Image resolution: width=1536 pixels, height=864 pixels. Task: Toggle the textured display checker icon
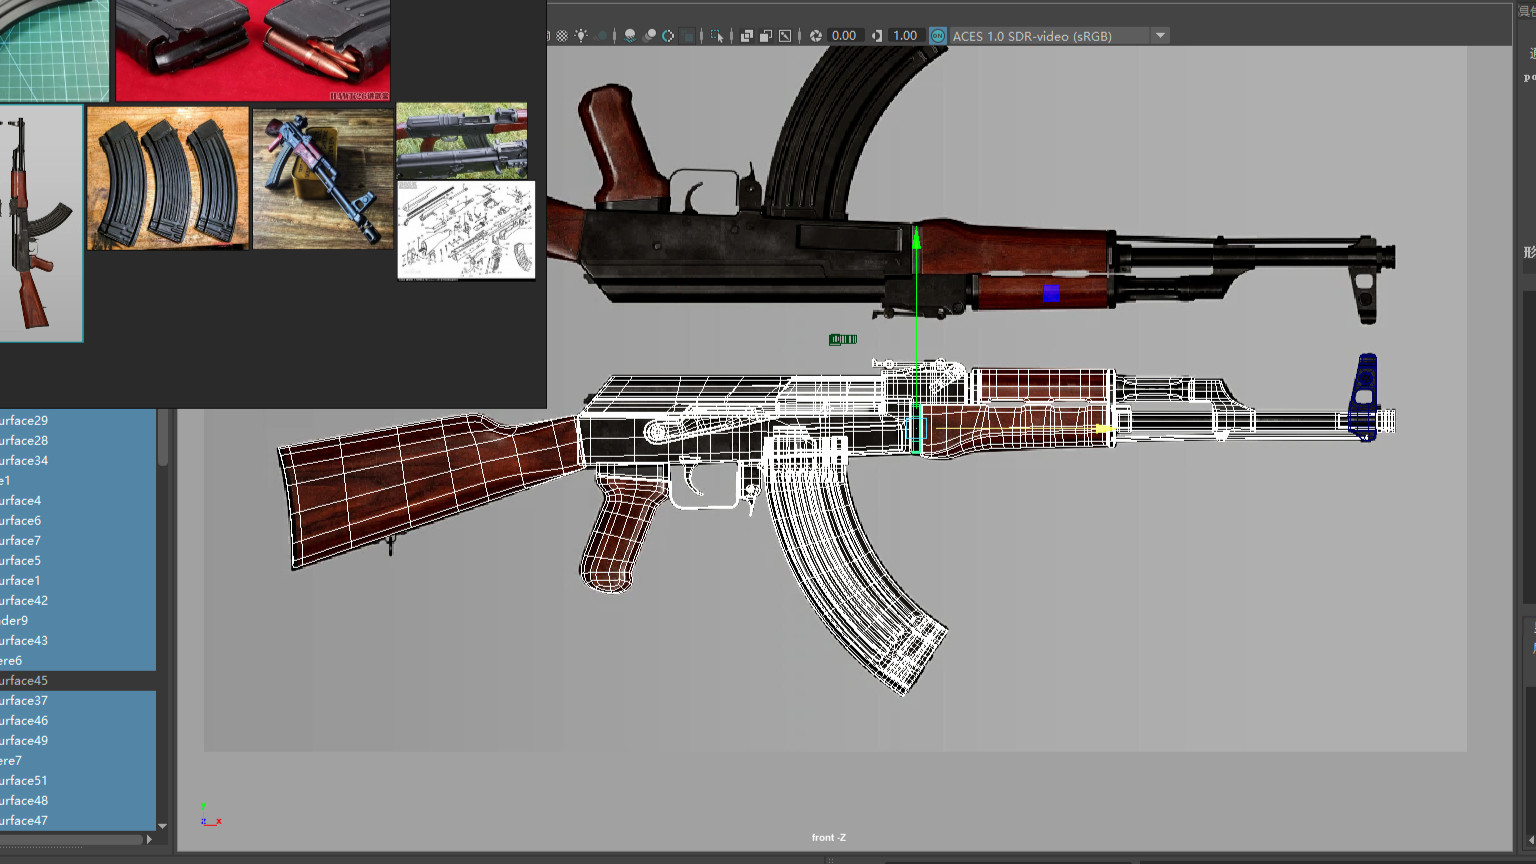(x=562, y=36)
